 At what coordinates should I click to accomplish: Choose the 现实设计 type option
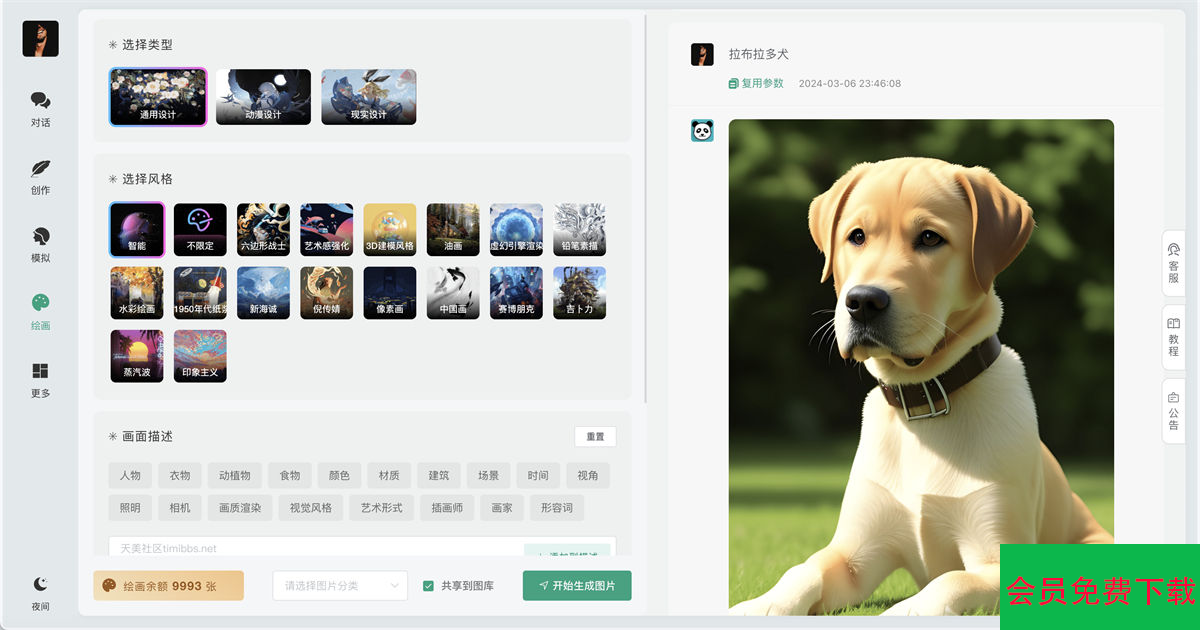click(x=368, y=97)
